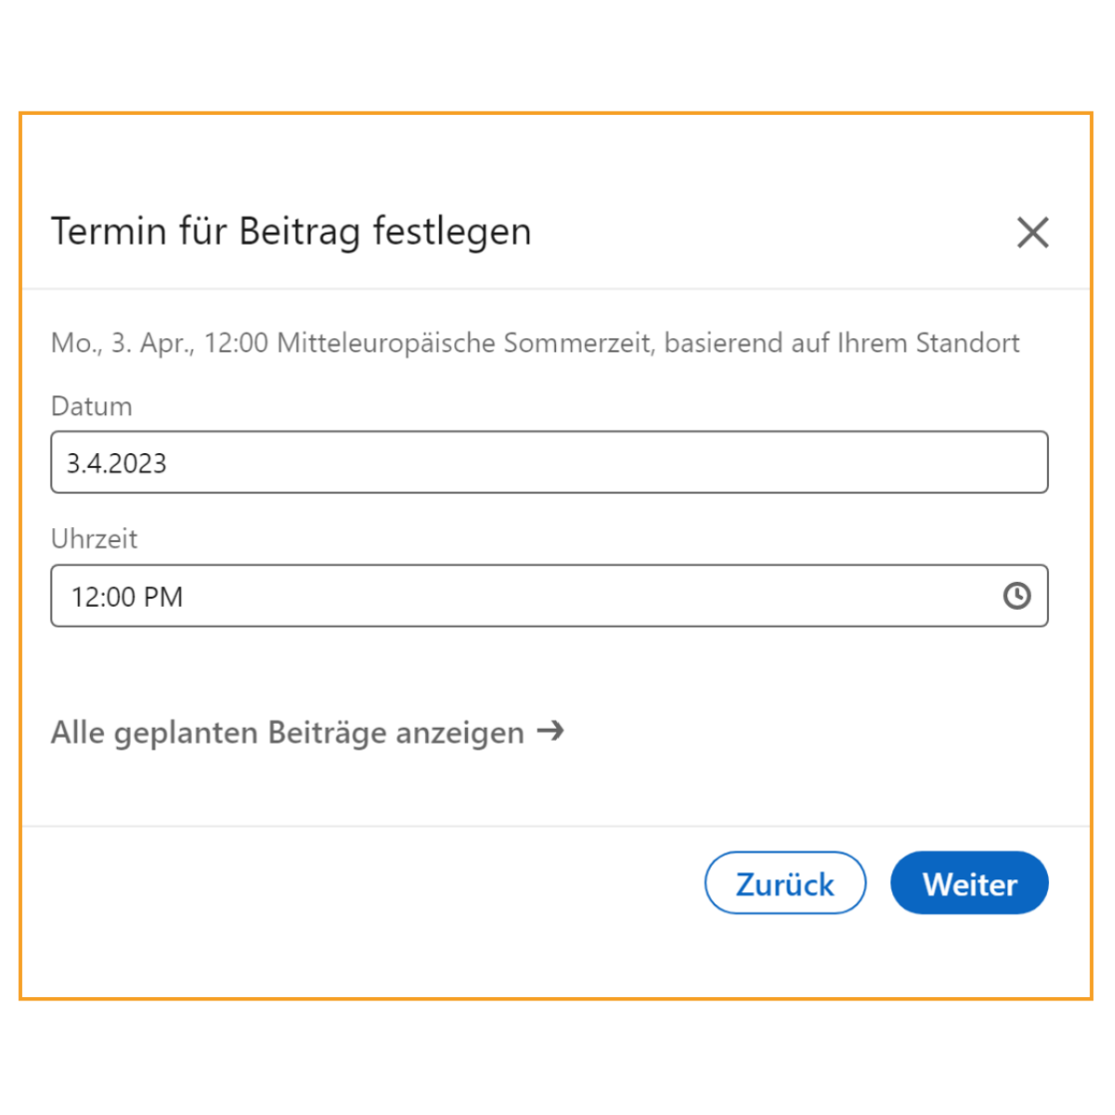Select the Datum field label

pyautogui.click(x=92, y=406)
